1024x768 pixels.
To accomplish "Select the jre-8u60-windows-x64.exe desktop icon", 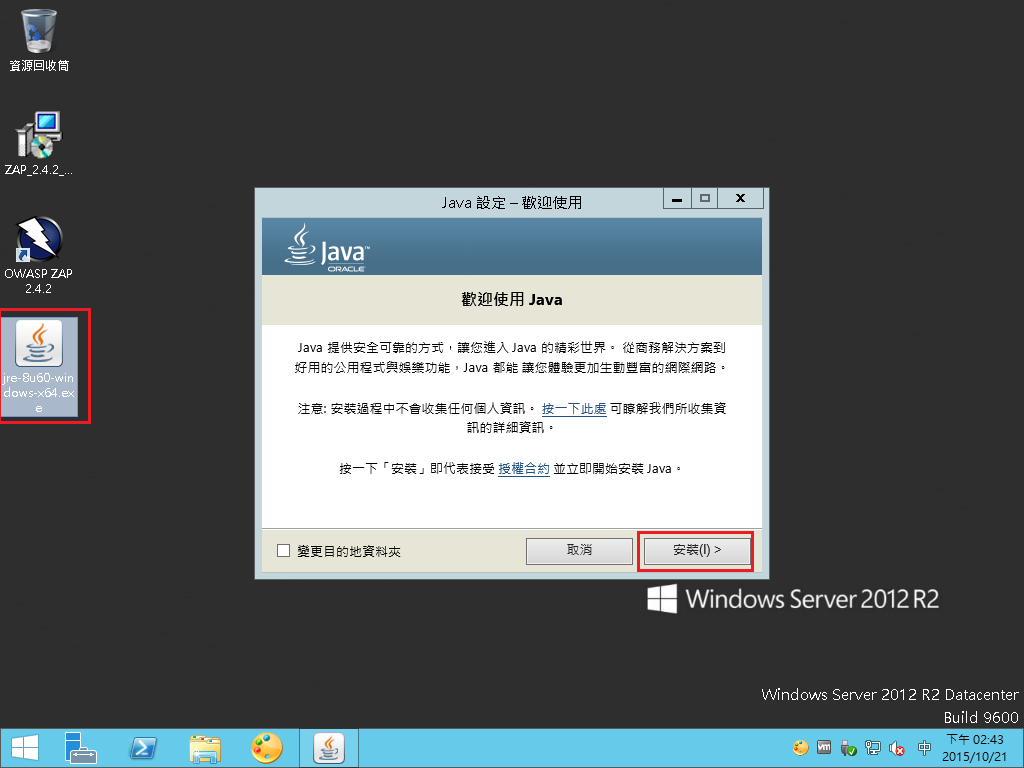I will 39,366.
